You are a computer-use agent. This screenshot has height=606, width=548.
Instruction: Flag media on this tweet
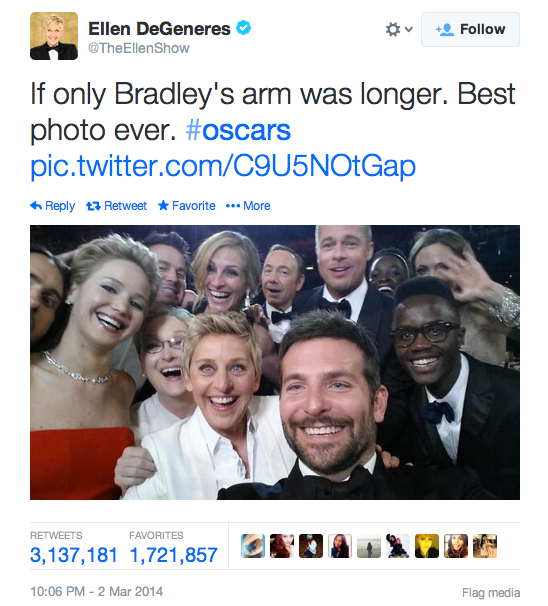491,592
